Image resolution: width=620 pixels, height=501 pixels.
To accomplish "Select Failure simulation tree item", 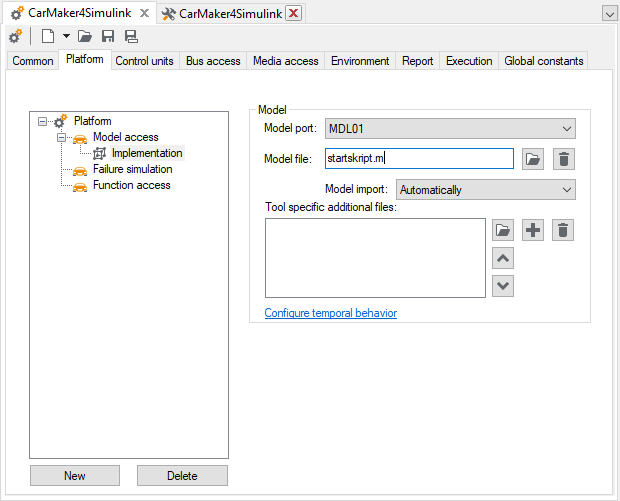I will [132, 169].
